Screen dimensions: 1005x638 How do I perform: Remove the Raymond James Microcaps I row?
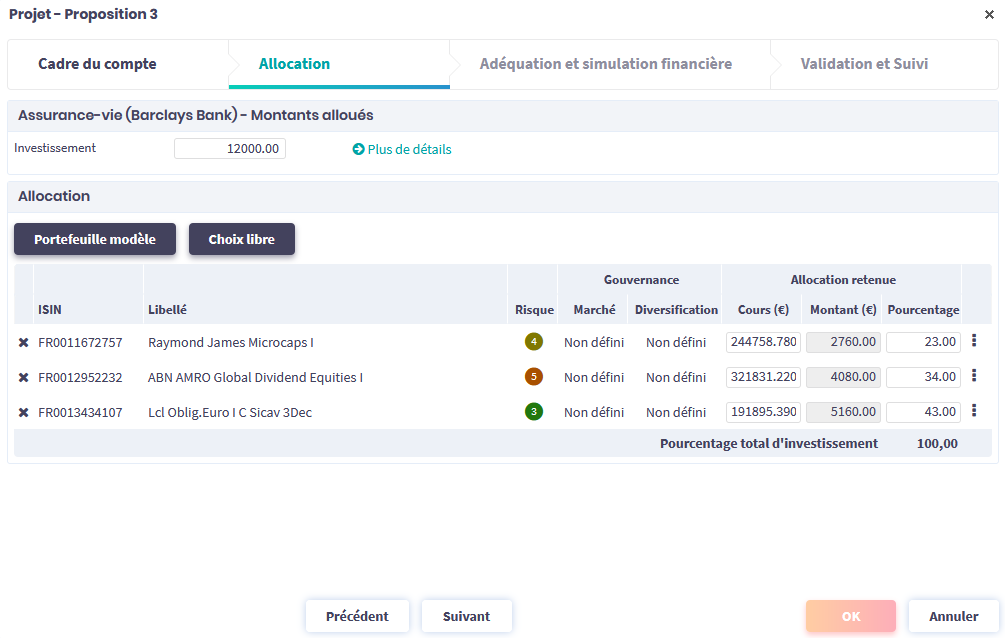click(x=23, y=343)
